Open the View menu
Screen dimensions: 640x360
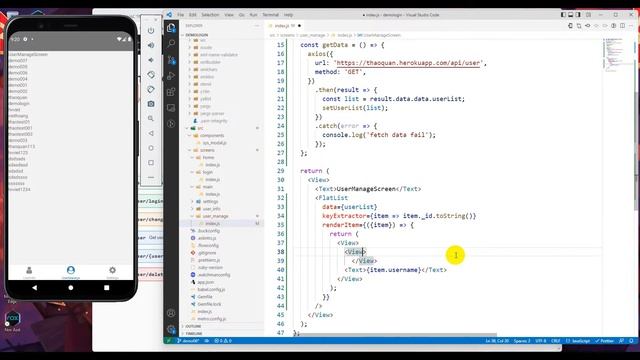(229, 15)
